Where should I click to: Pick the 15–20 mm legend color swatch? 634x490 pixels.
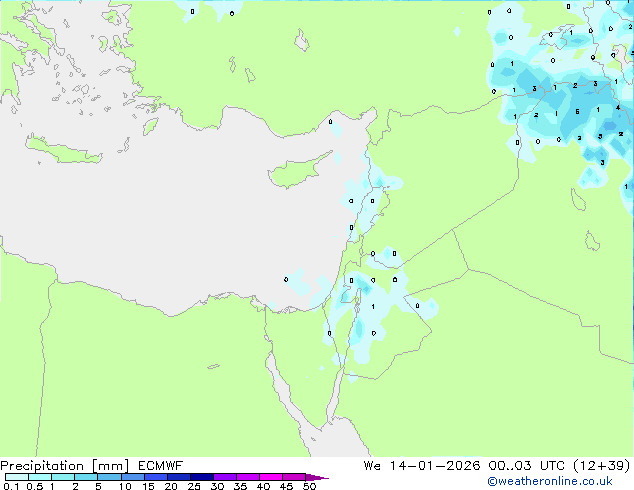[155, 477]
